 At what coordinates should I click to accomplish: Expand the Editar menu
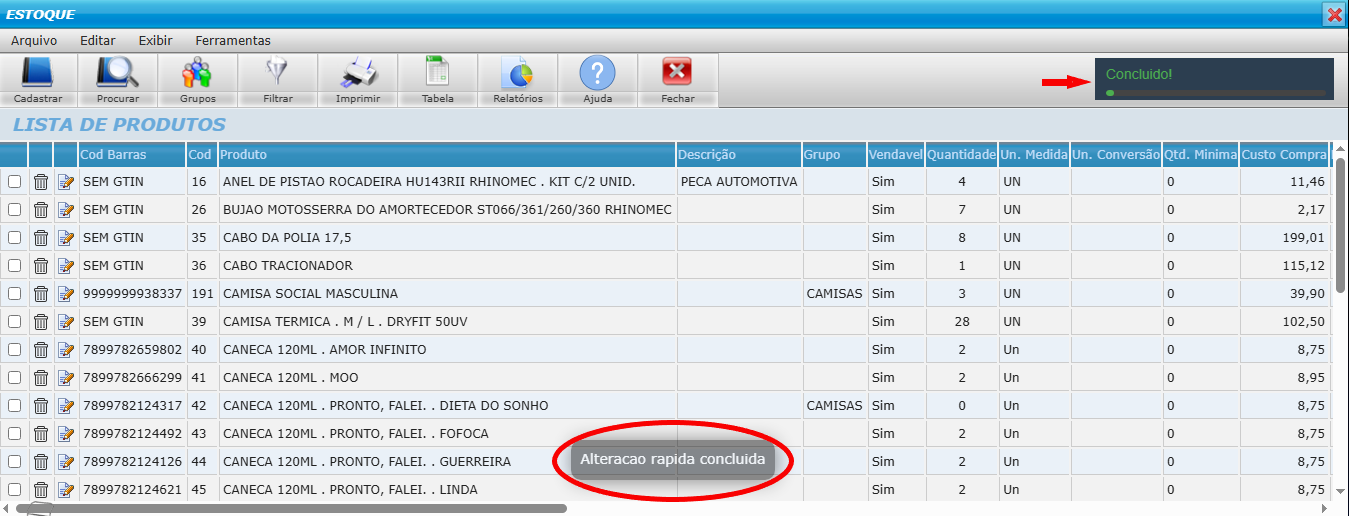(98, 41)
